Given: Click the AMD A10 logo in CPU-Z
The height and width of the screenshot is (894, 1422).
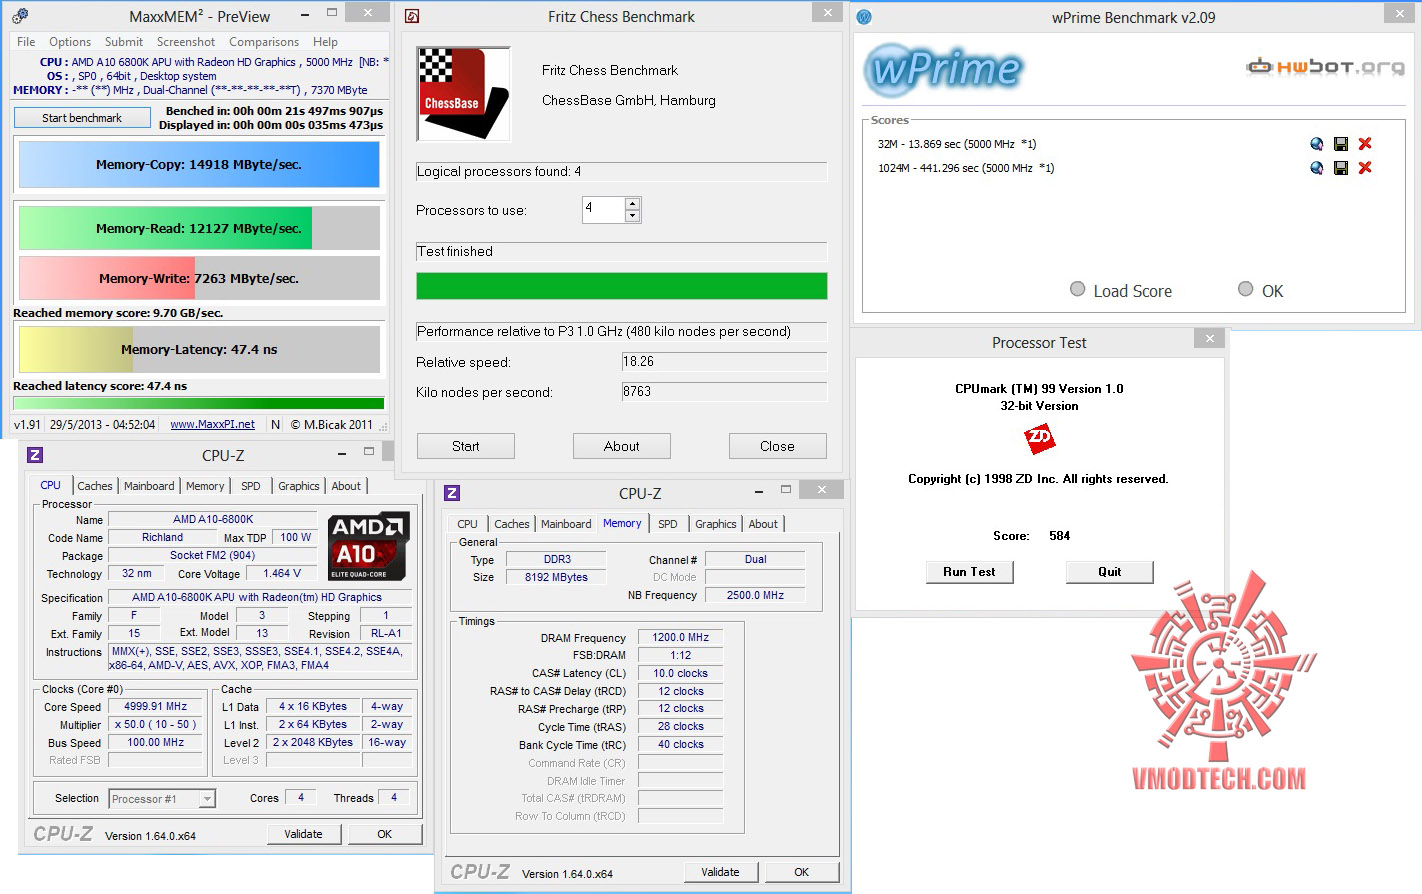Looking at the screenshot, I should 368,546.
